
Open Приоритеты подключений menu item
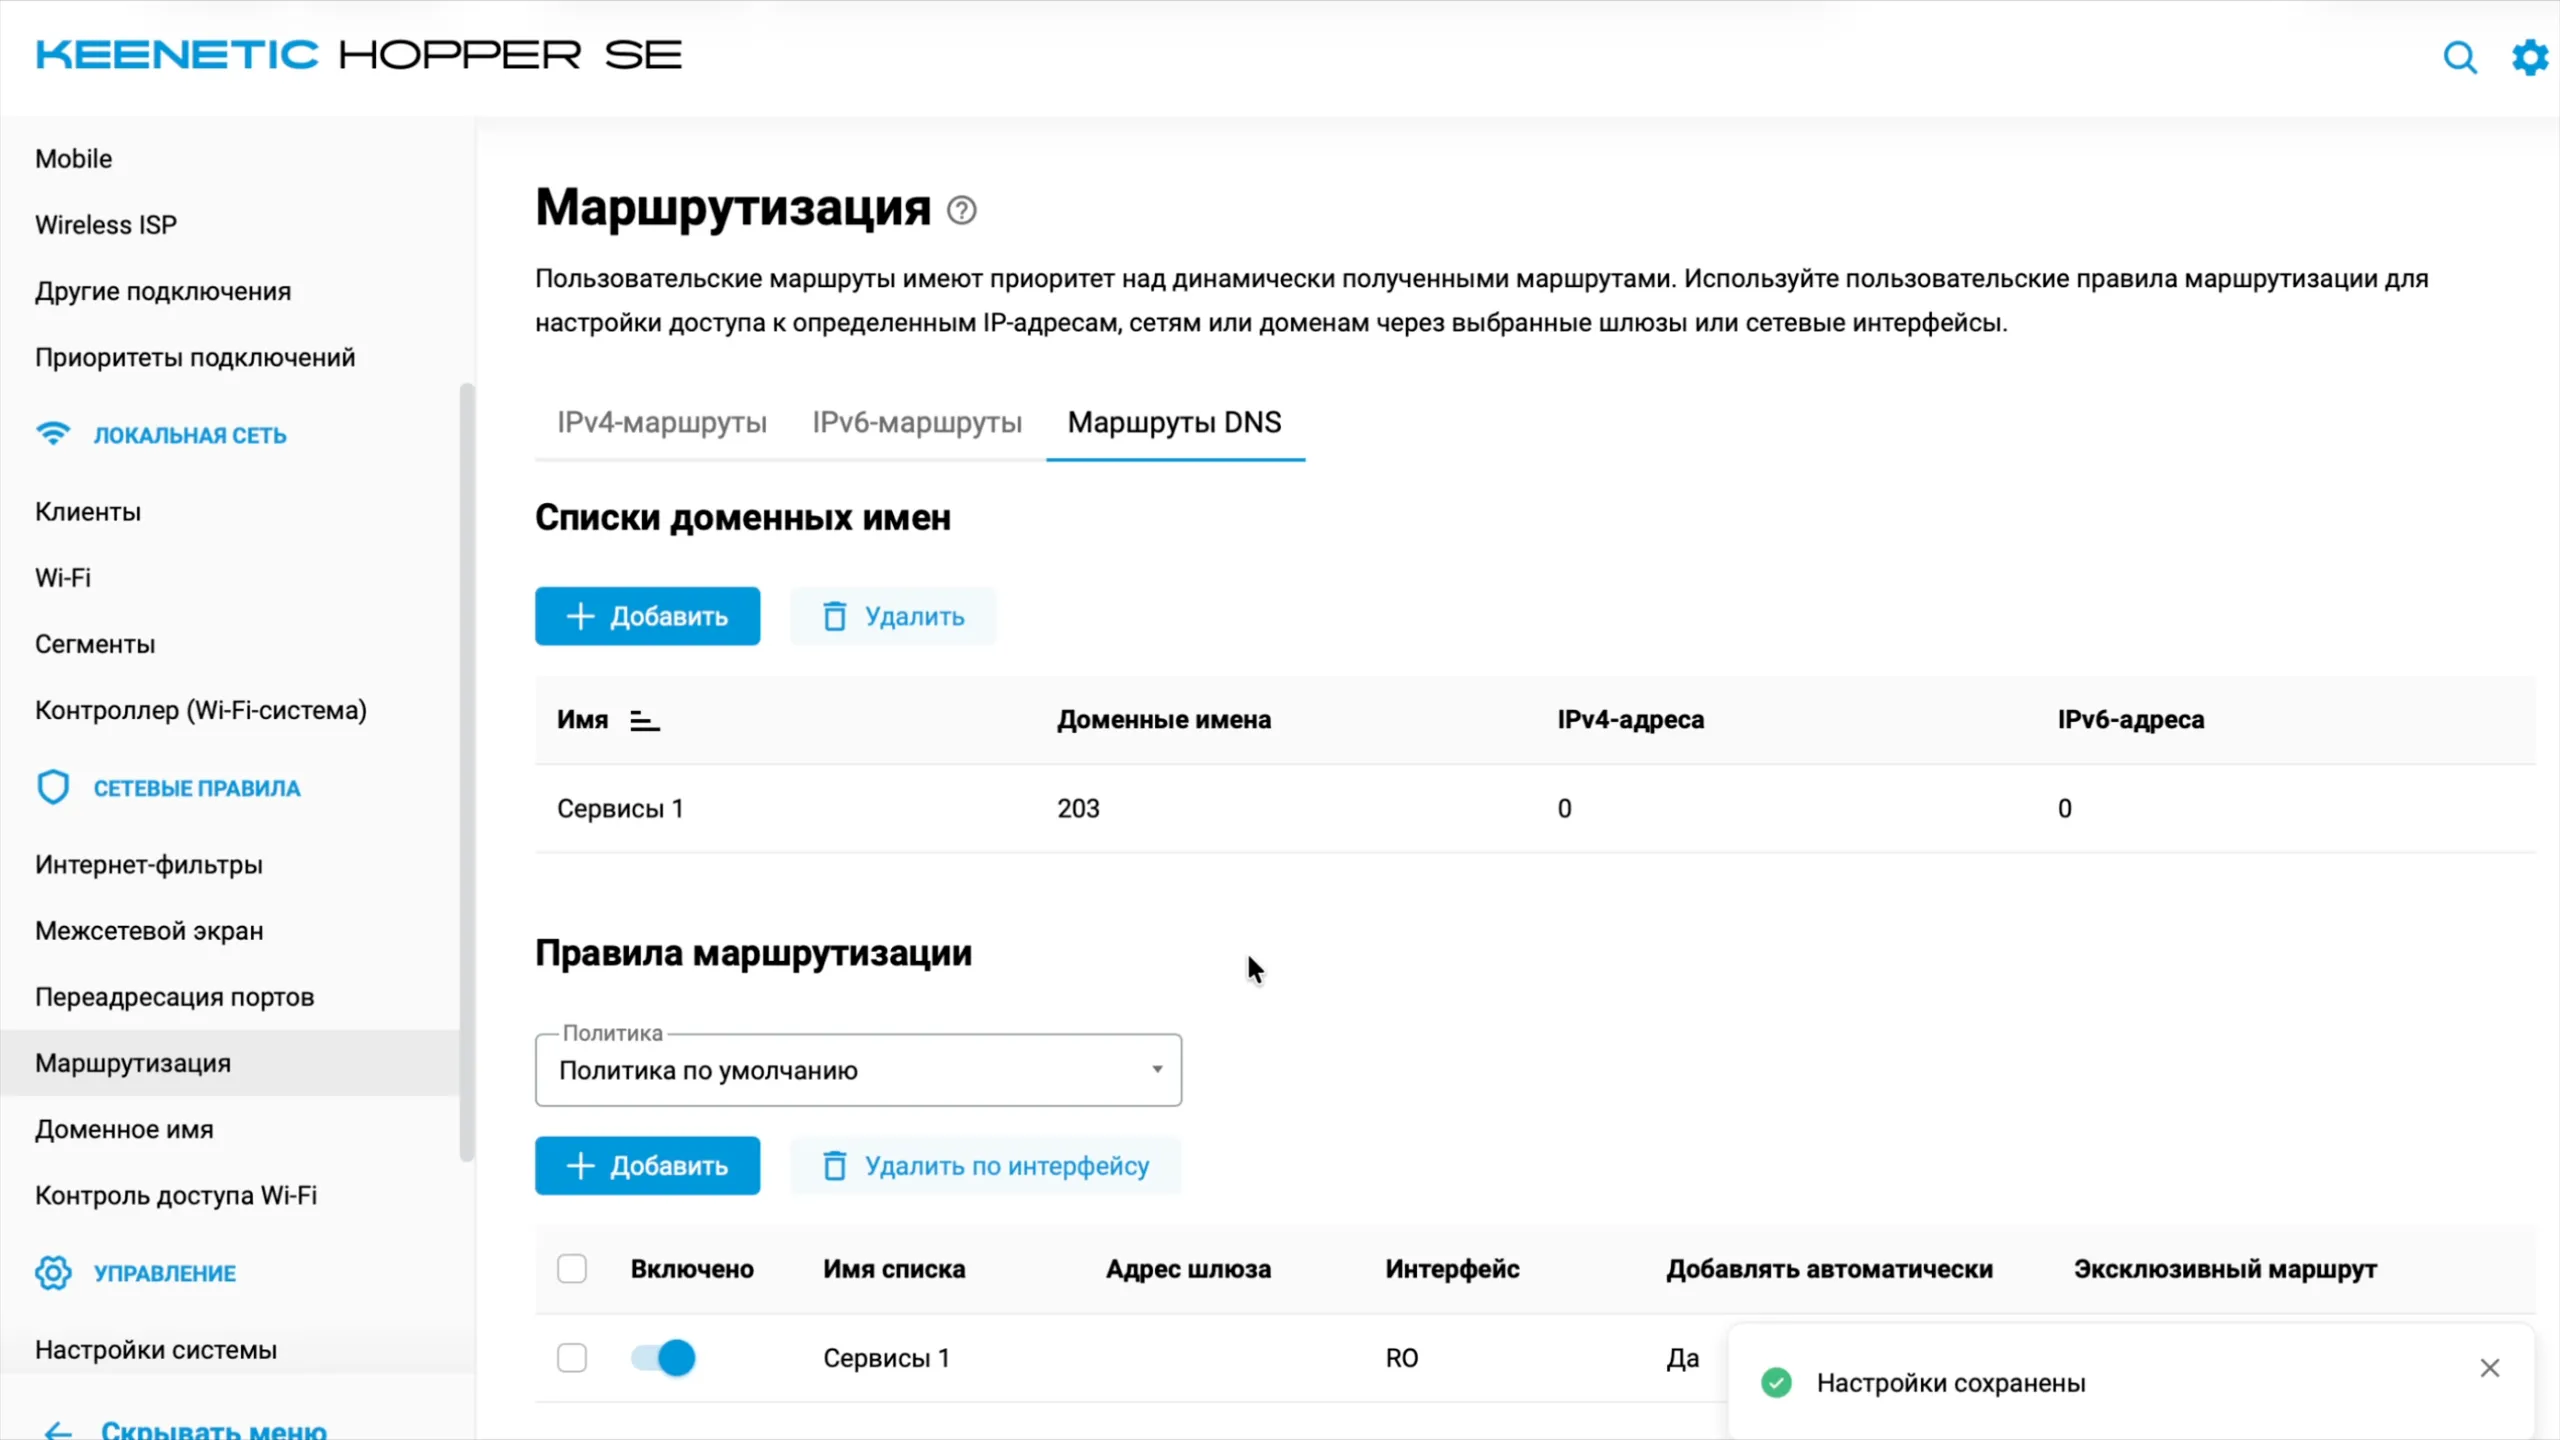click(x=195, y=358)
